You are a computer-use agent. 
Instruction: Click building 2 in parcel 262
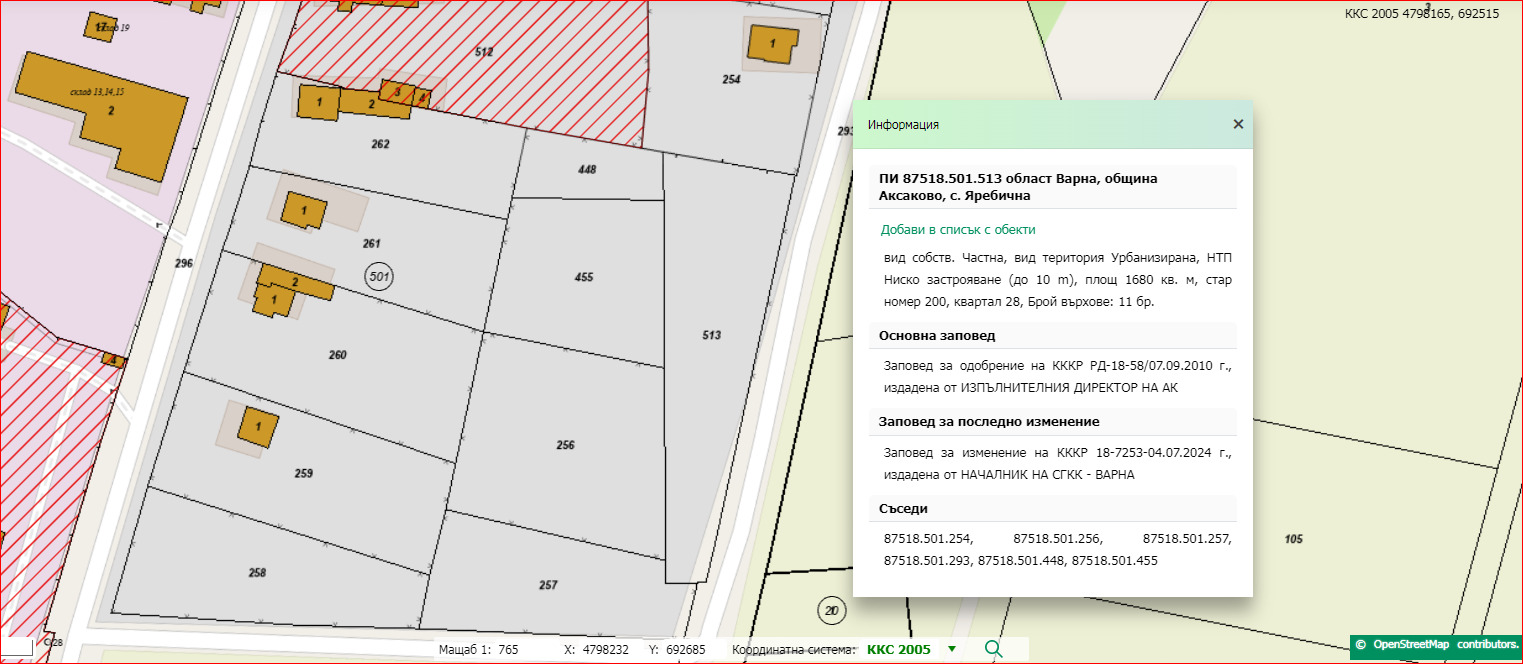pos(373,103)
